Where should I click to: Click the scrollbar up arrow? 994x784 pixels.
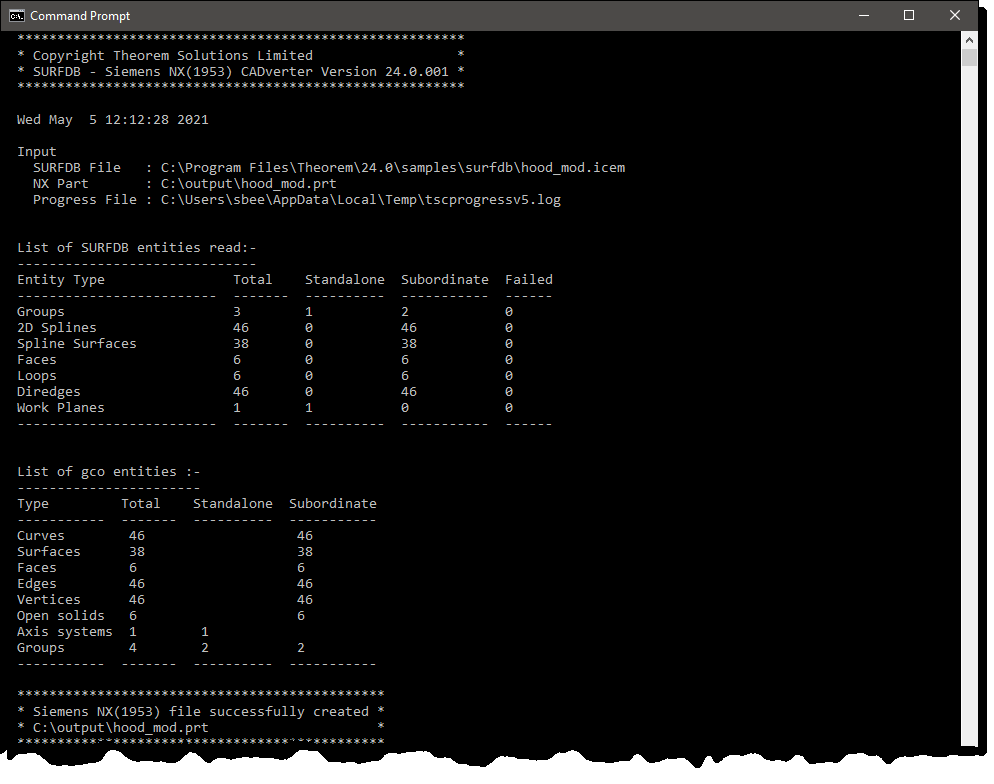coord(969,40)
